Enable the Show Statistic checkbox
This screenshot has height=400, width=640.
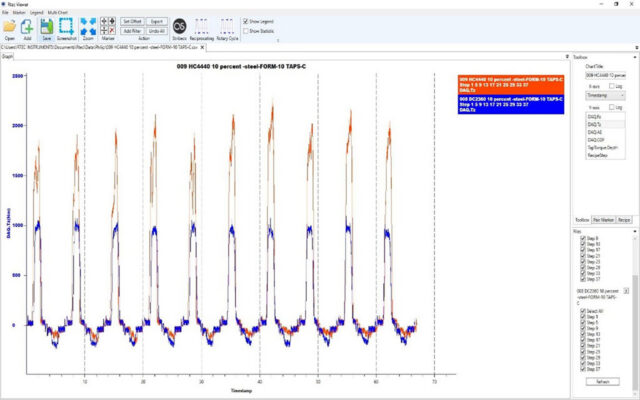[246, 31]
